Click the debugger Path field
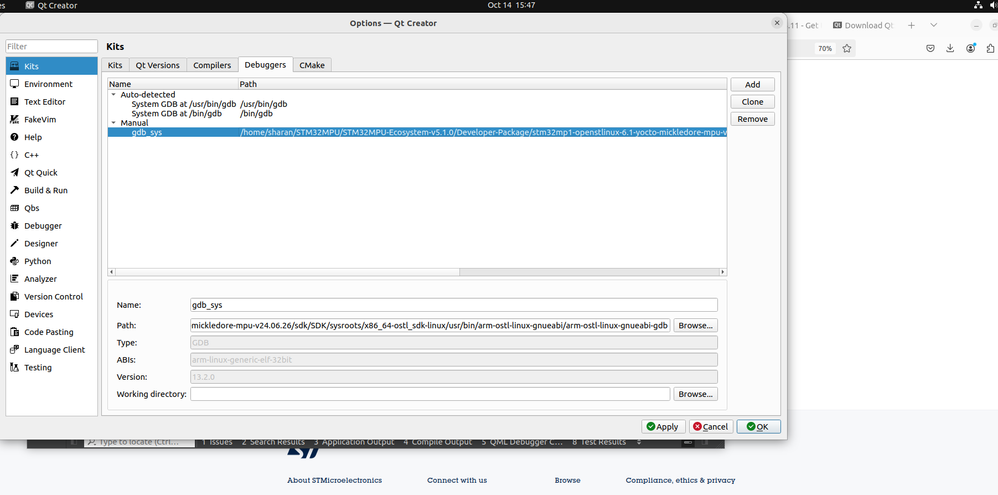 430,325
